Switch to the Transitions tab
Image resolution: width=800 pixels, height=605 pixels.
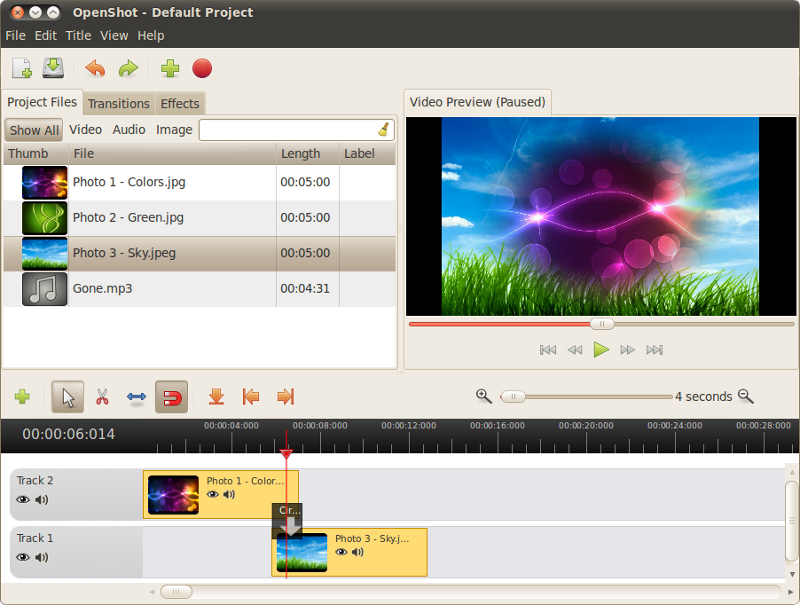[x=118, y=103]
